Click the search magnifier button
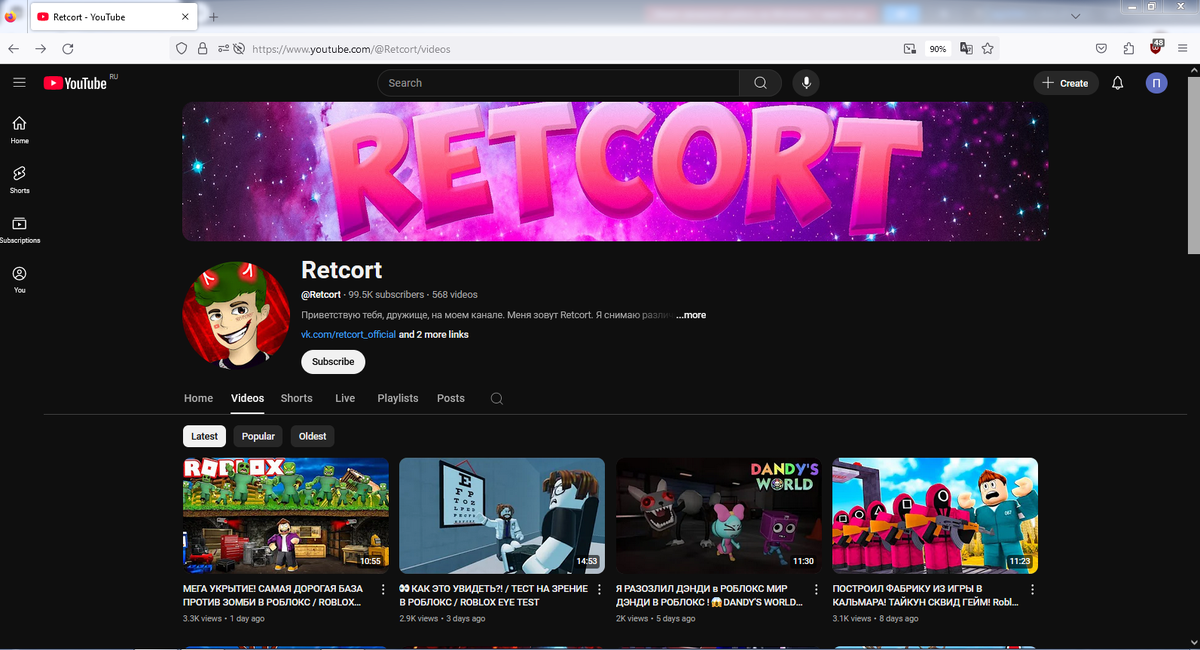The width and height of the screenshot is (1200, 650). point(761,83)
